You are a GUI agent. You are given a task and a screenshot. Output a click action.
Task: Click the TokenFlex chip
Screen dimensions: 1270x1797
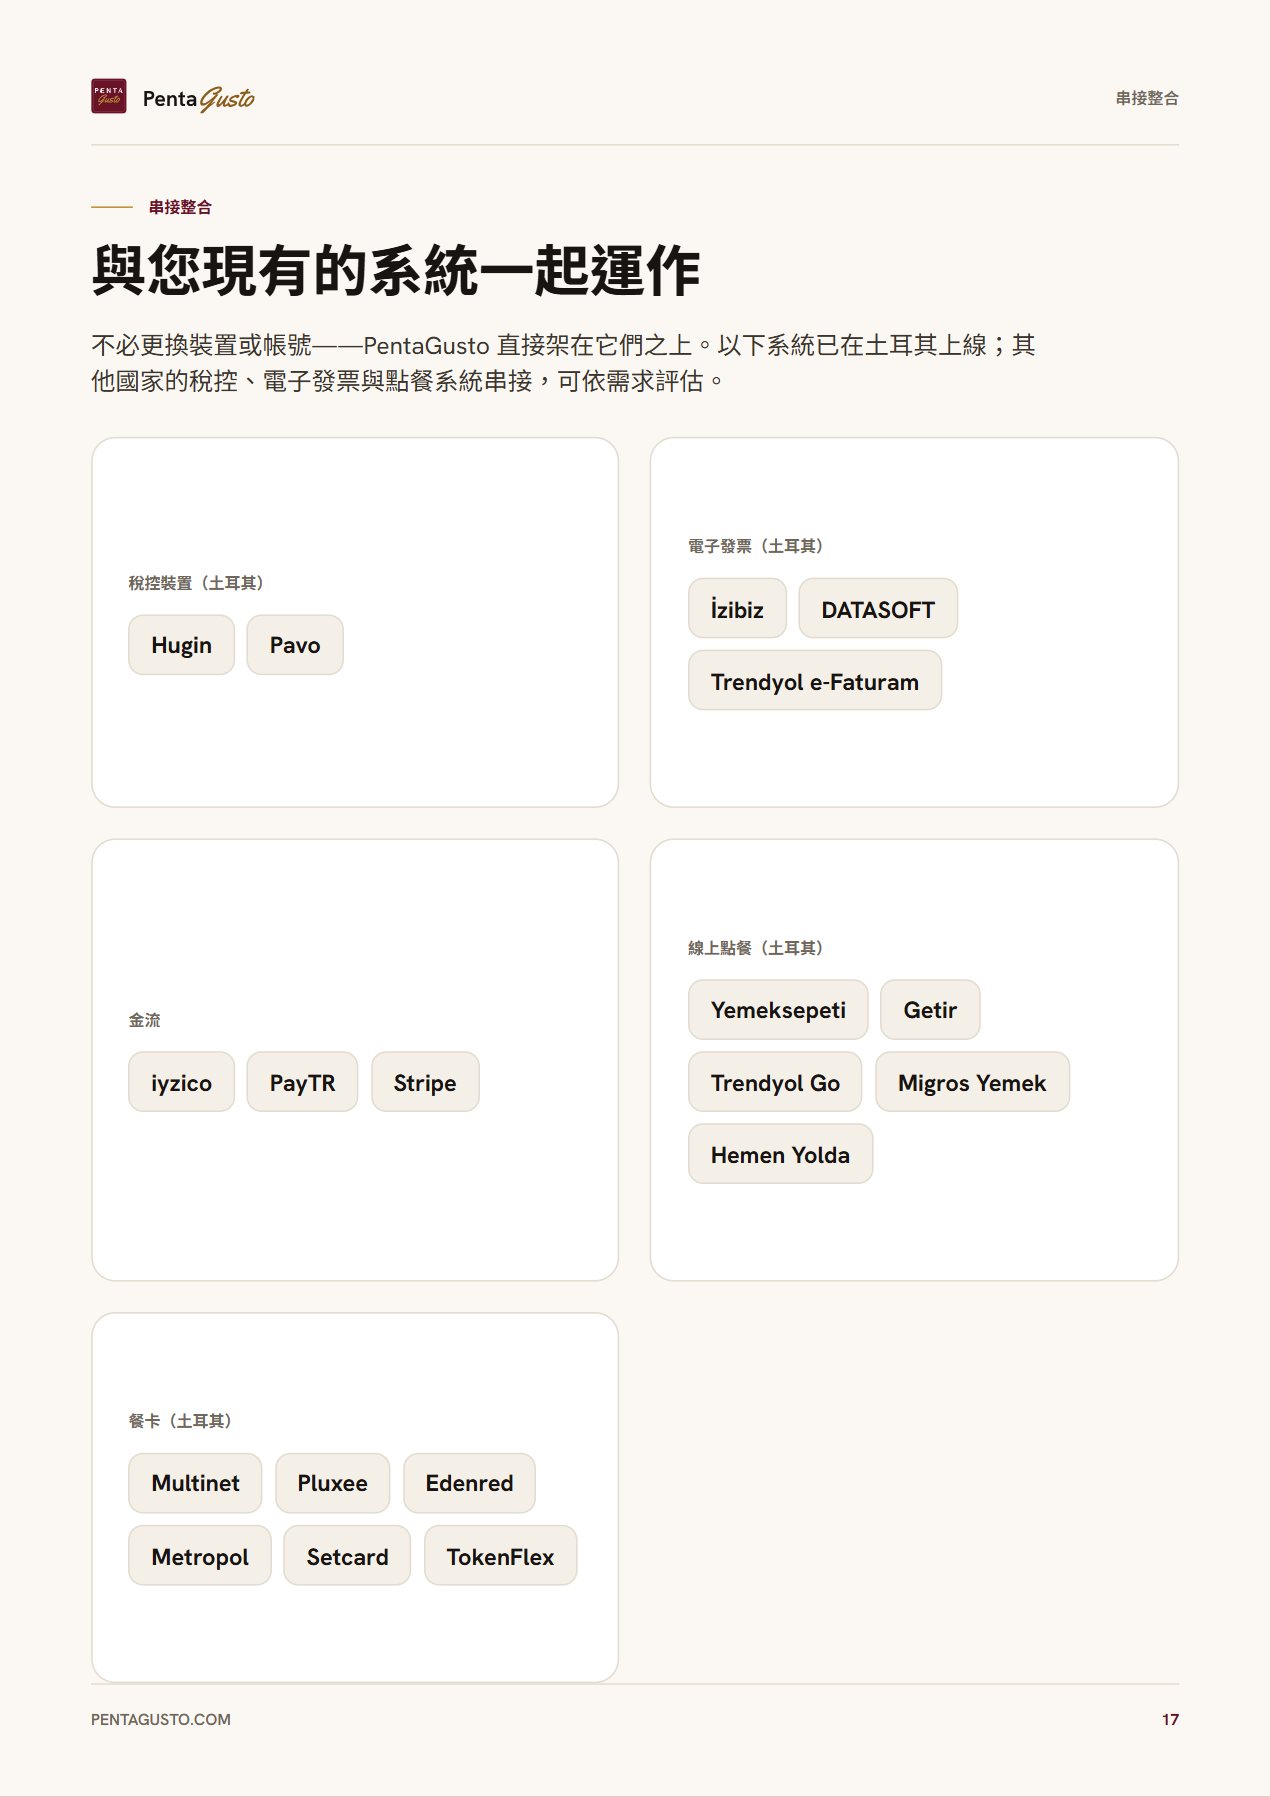coord(500,1556)
